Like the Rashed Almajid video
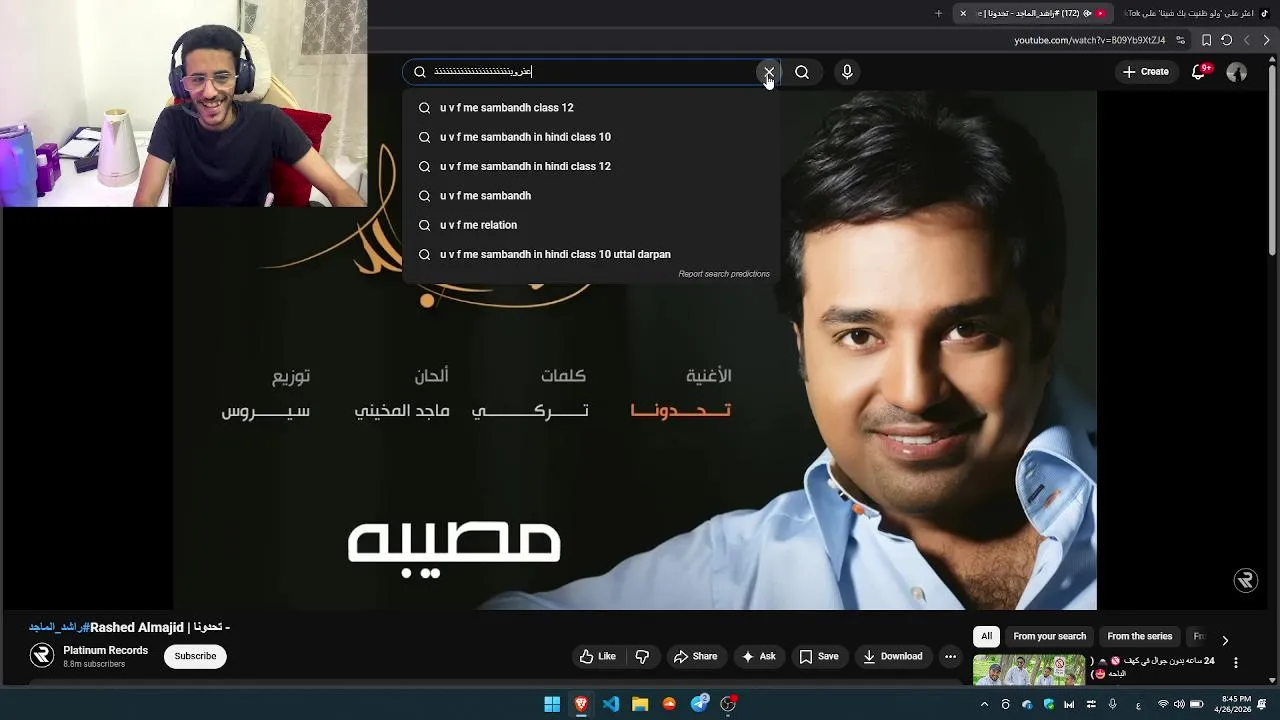Screen dimensions: 1280x720 (x=598, y=656)
